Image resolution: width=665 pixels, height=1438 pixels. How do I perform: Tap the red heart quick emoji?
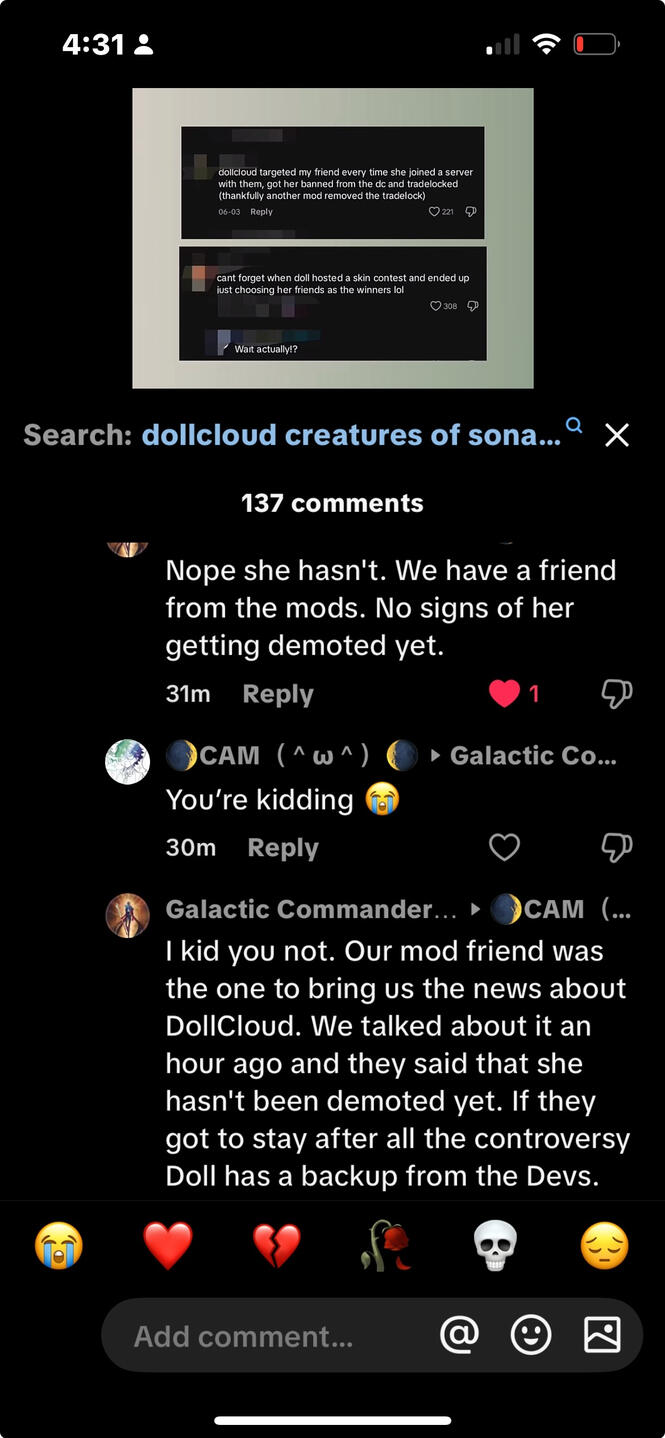(167, 1247)
